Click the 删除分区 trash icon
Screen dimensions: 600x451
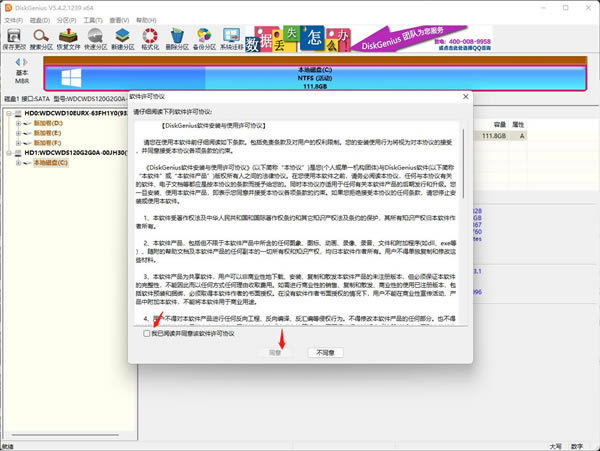pos(177,39)
